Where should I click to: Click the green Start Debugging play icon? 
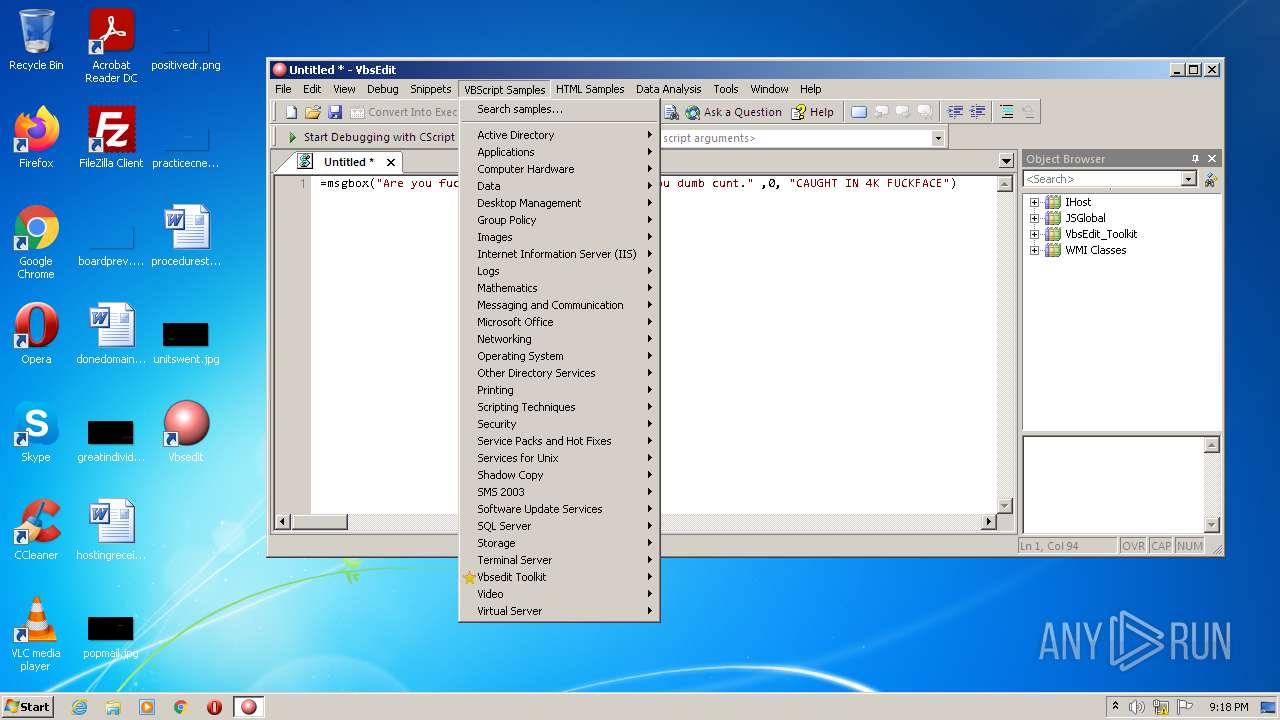(x=292, y=137)
